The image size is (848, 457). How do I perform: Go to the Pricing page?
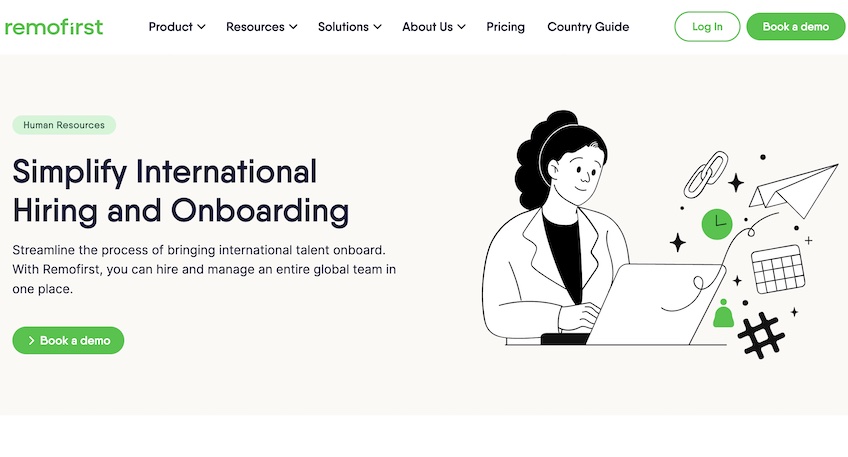[x=505, y=27]
